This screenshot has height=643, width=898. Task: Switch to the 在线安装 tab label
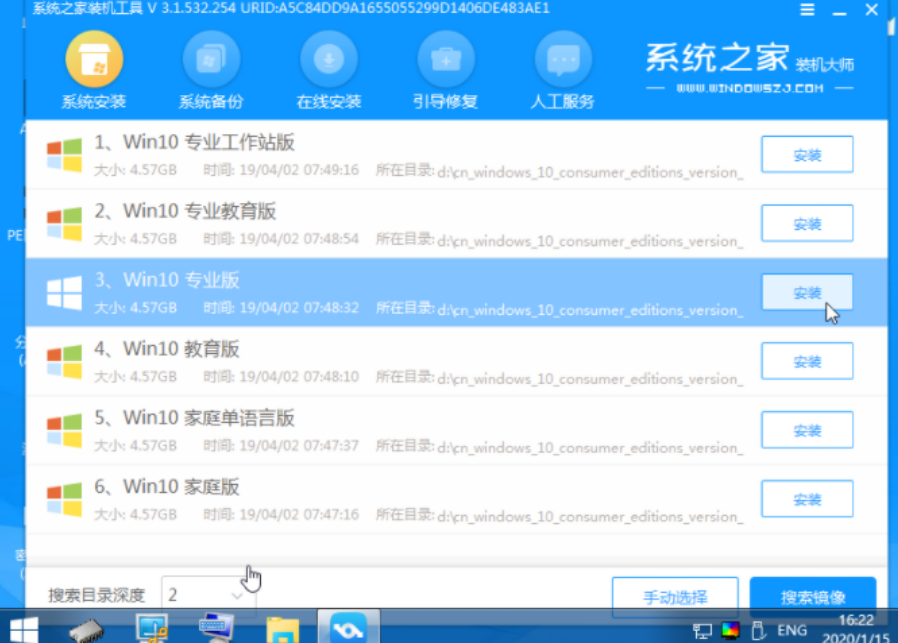(329, 102)
